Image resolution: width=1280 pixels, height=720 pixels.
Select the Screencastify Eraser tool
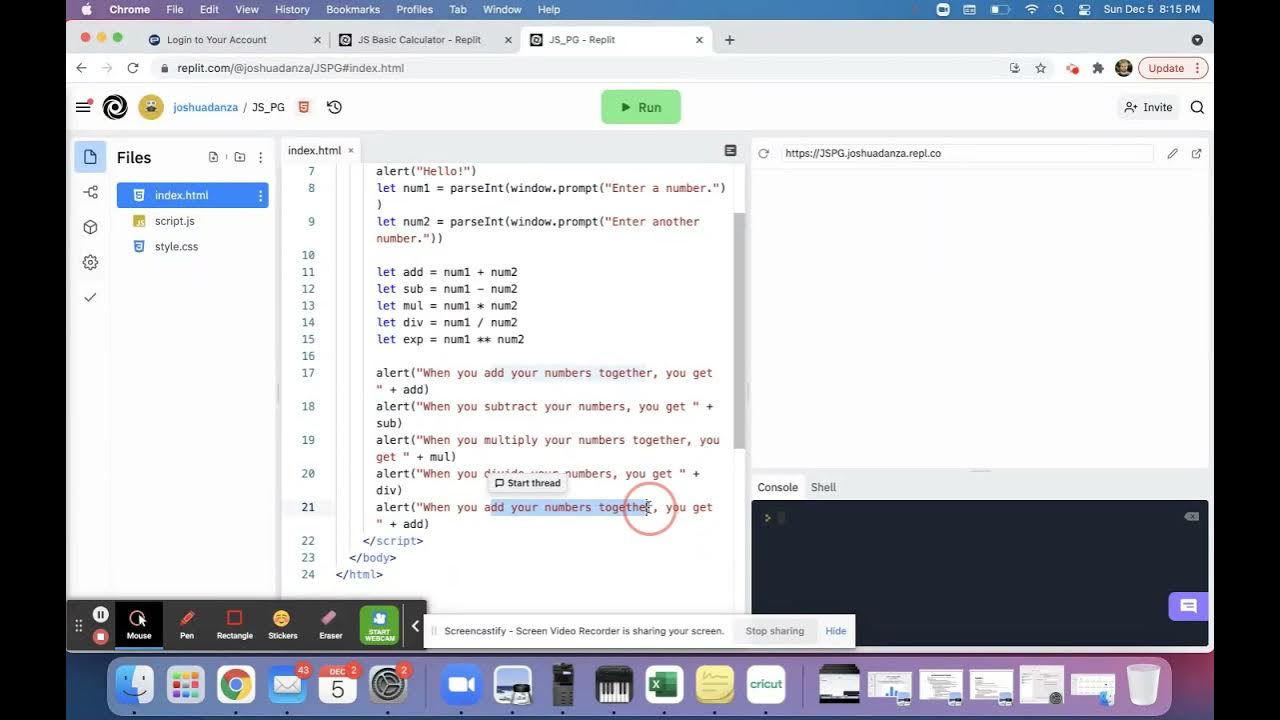click(330, 623)
